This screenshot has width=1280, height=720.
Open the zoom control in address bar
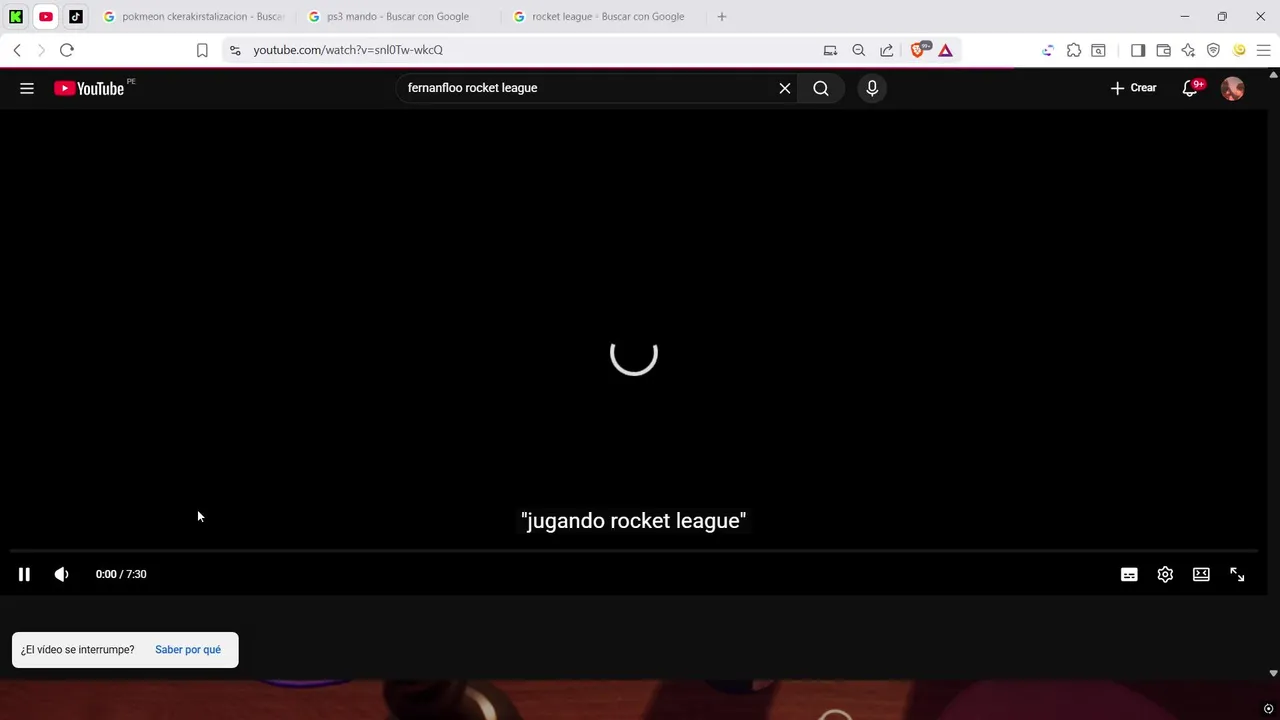tap(858, 50)
